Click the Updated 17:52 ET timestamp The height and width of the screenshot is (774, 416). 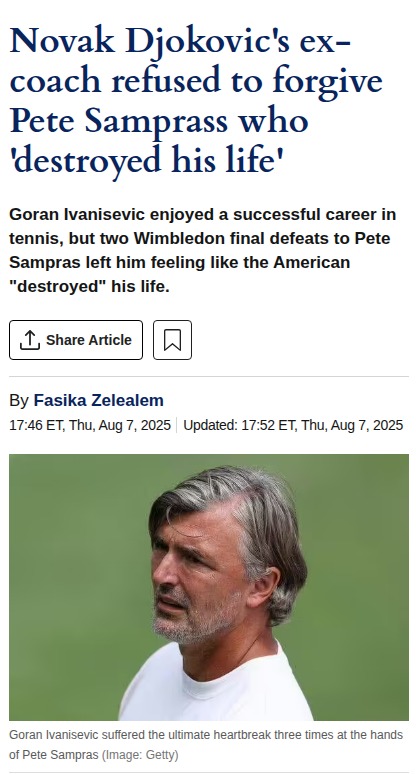click(x=293, y=425)
